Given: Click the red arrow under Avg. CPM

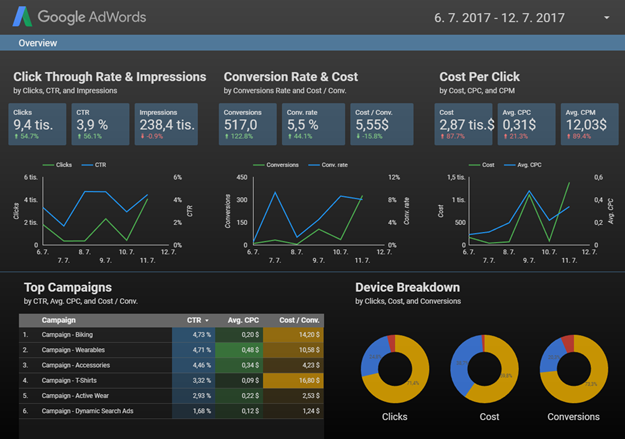Looking at the screenshot, I should pyautogui.click(x=568, y=136).
